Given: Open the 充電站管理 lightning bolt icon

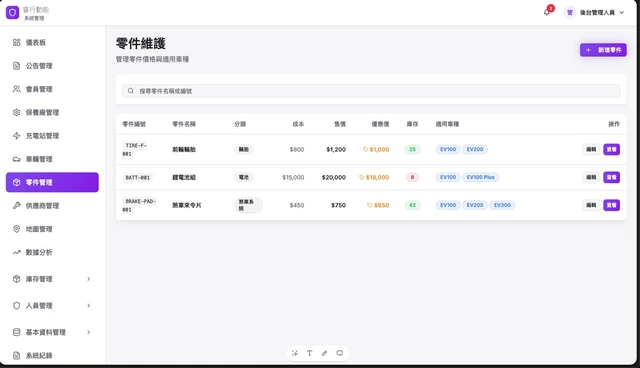Looking at the screenshot, I should 16,135.
